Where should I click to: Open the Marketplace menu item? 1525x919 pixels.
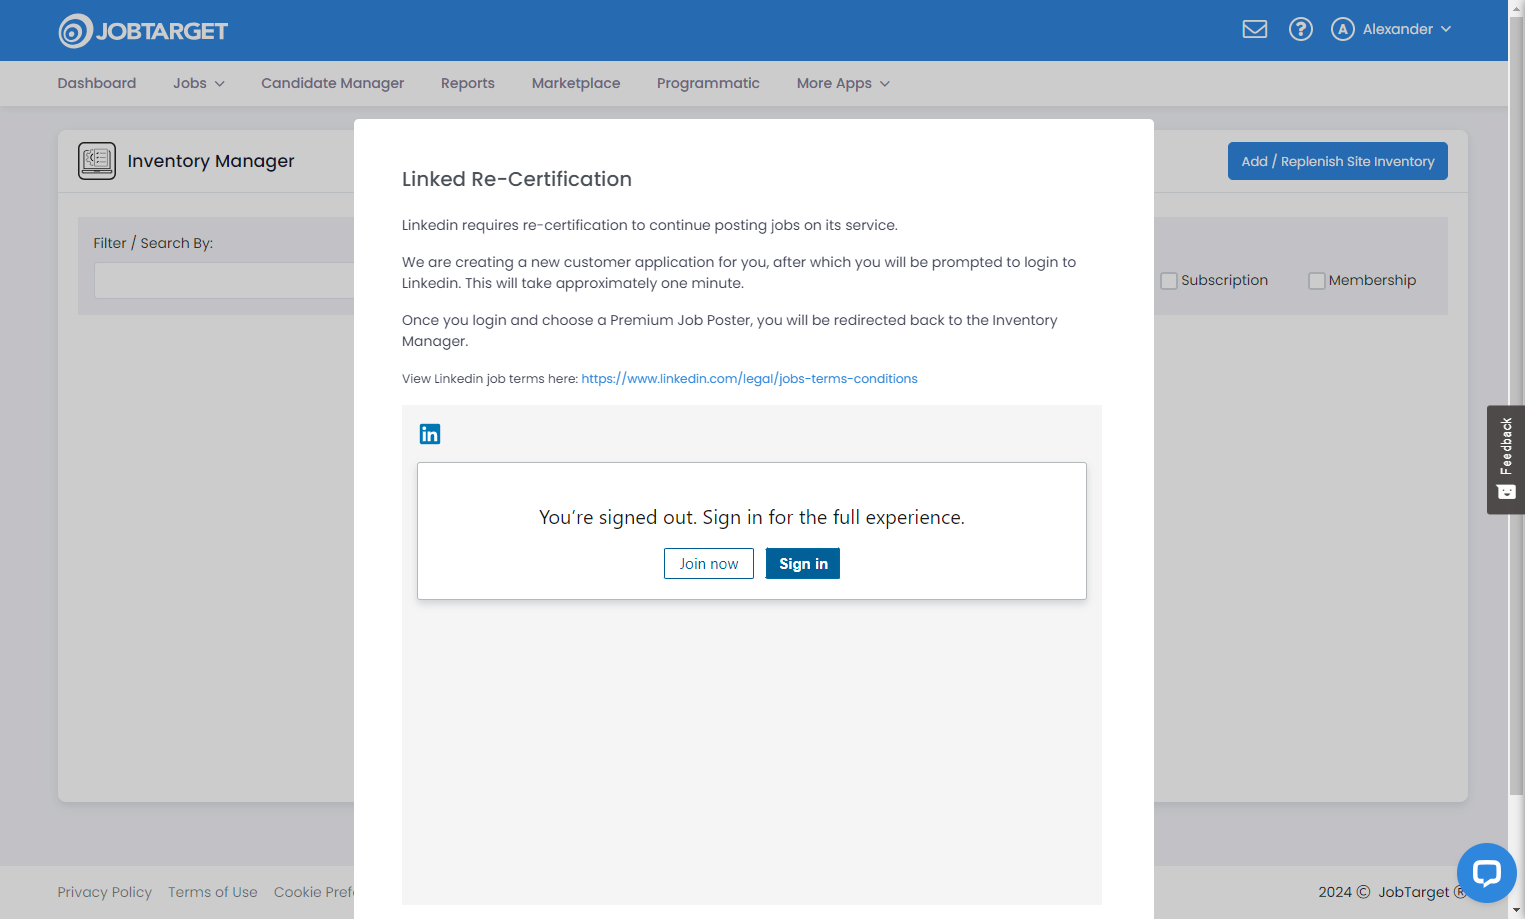coord(576,83)
